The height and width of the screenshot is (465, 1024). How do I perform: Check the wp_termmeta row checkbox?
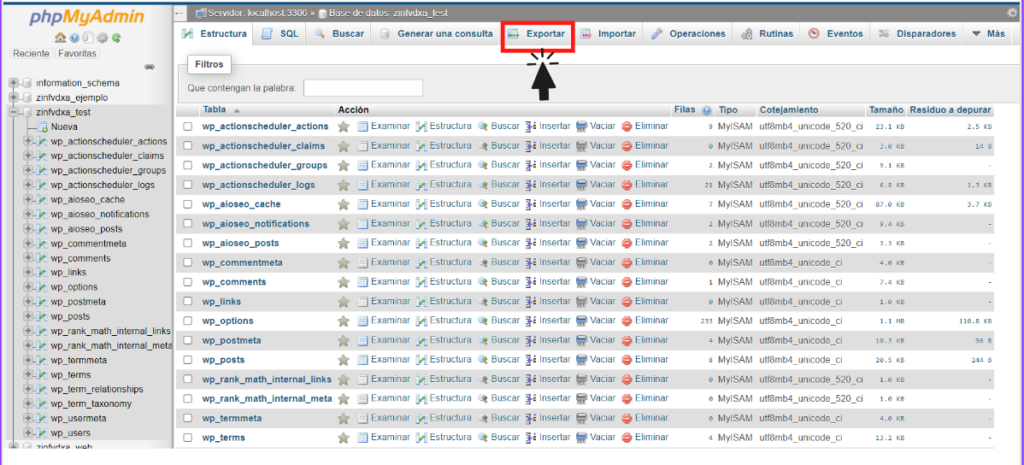(x=188, y=419)
